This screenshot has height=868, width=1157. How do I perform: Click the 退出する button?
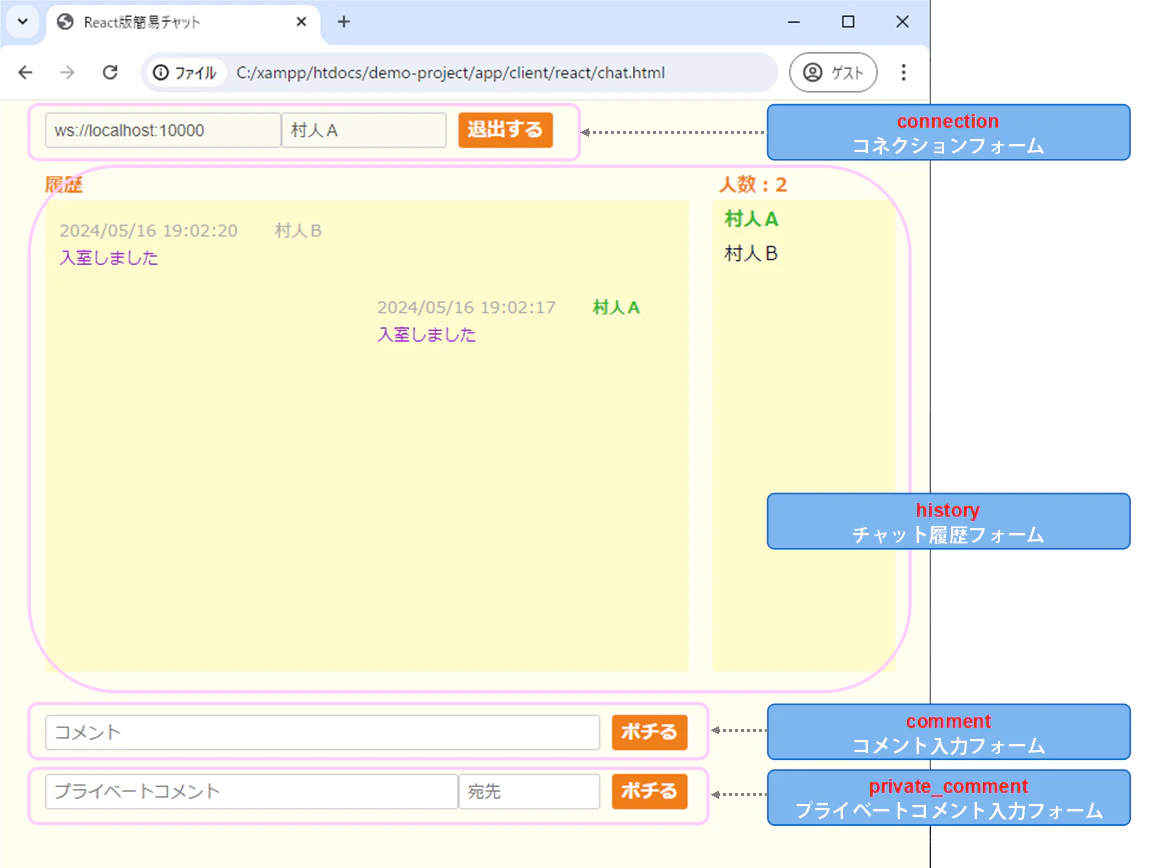(505, 130)
